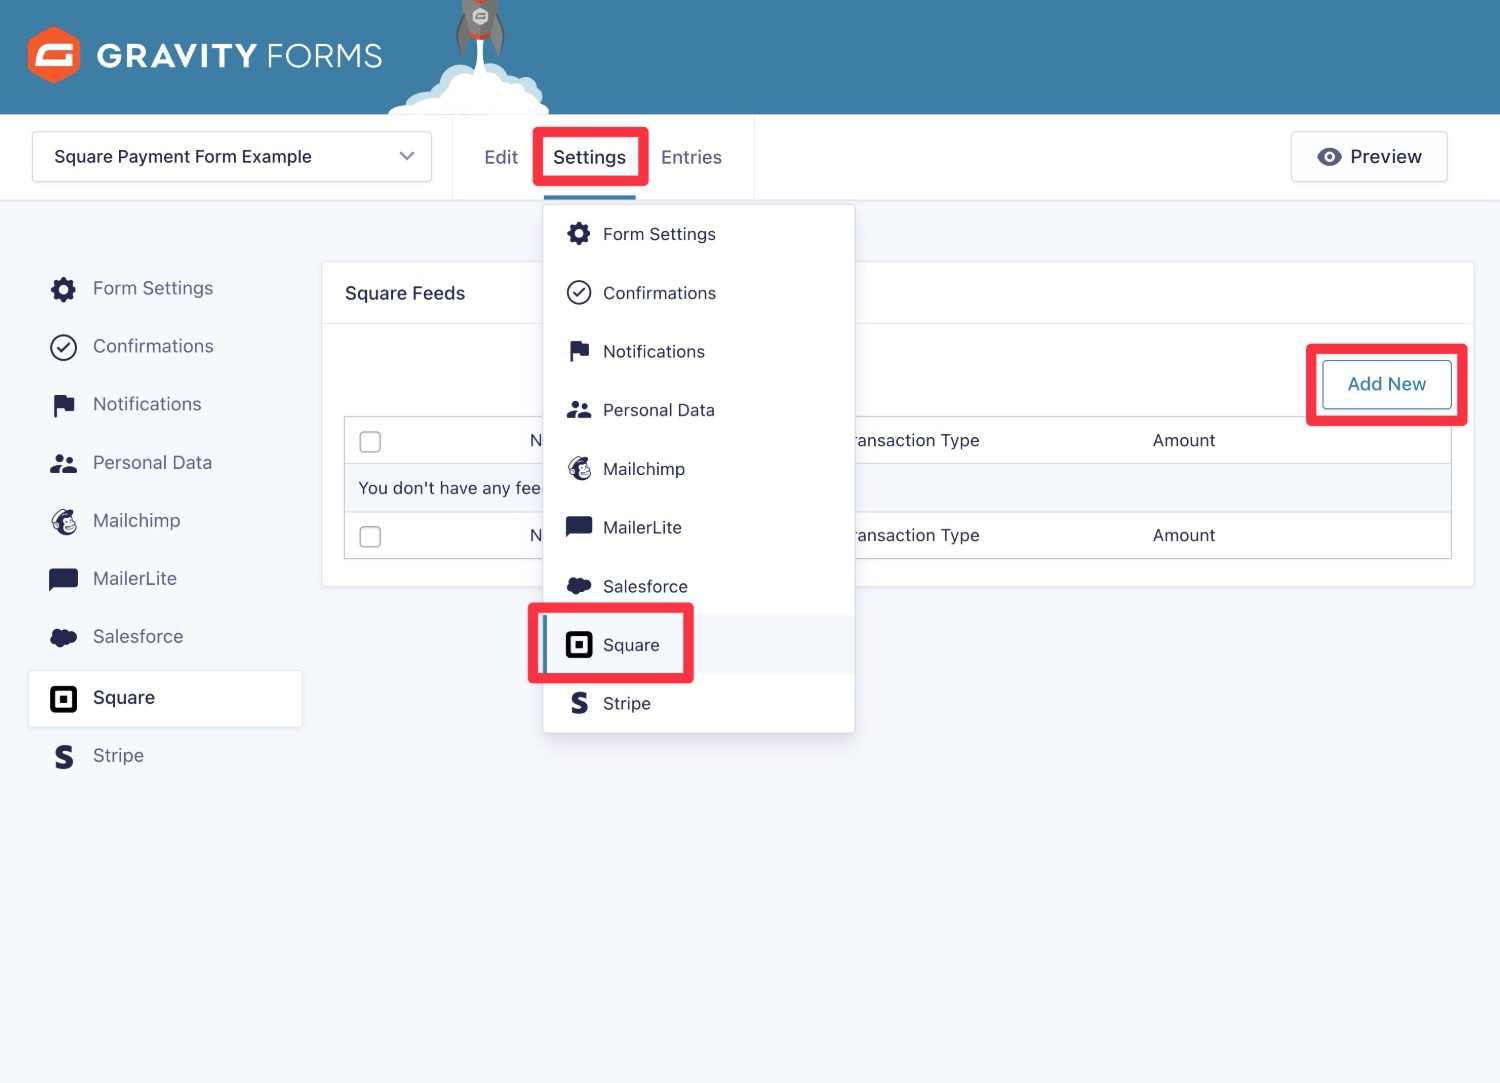Image resolution: width=1500 pixels, height=1083 pixels.
Task: Click the Square Feeds heading
Action: coord(405,293)
